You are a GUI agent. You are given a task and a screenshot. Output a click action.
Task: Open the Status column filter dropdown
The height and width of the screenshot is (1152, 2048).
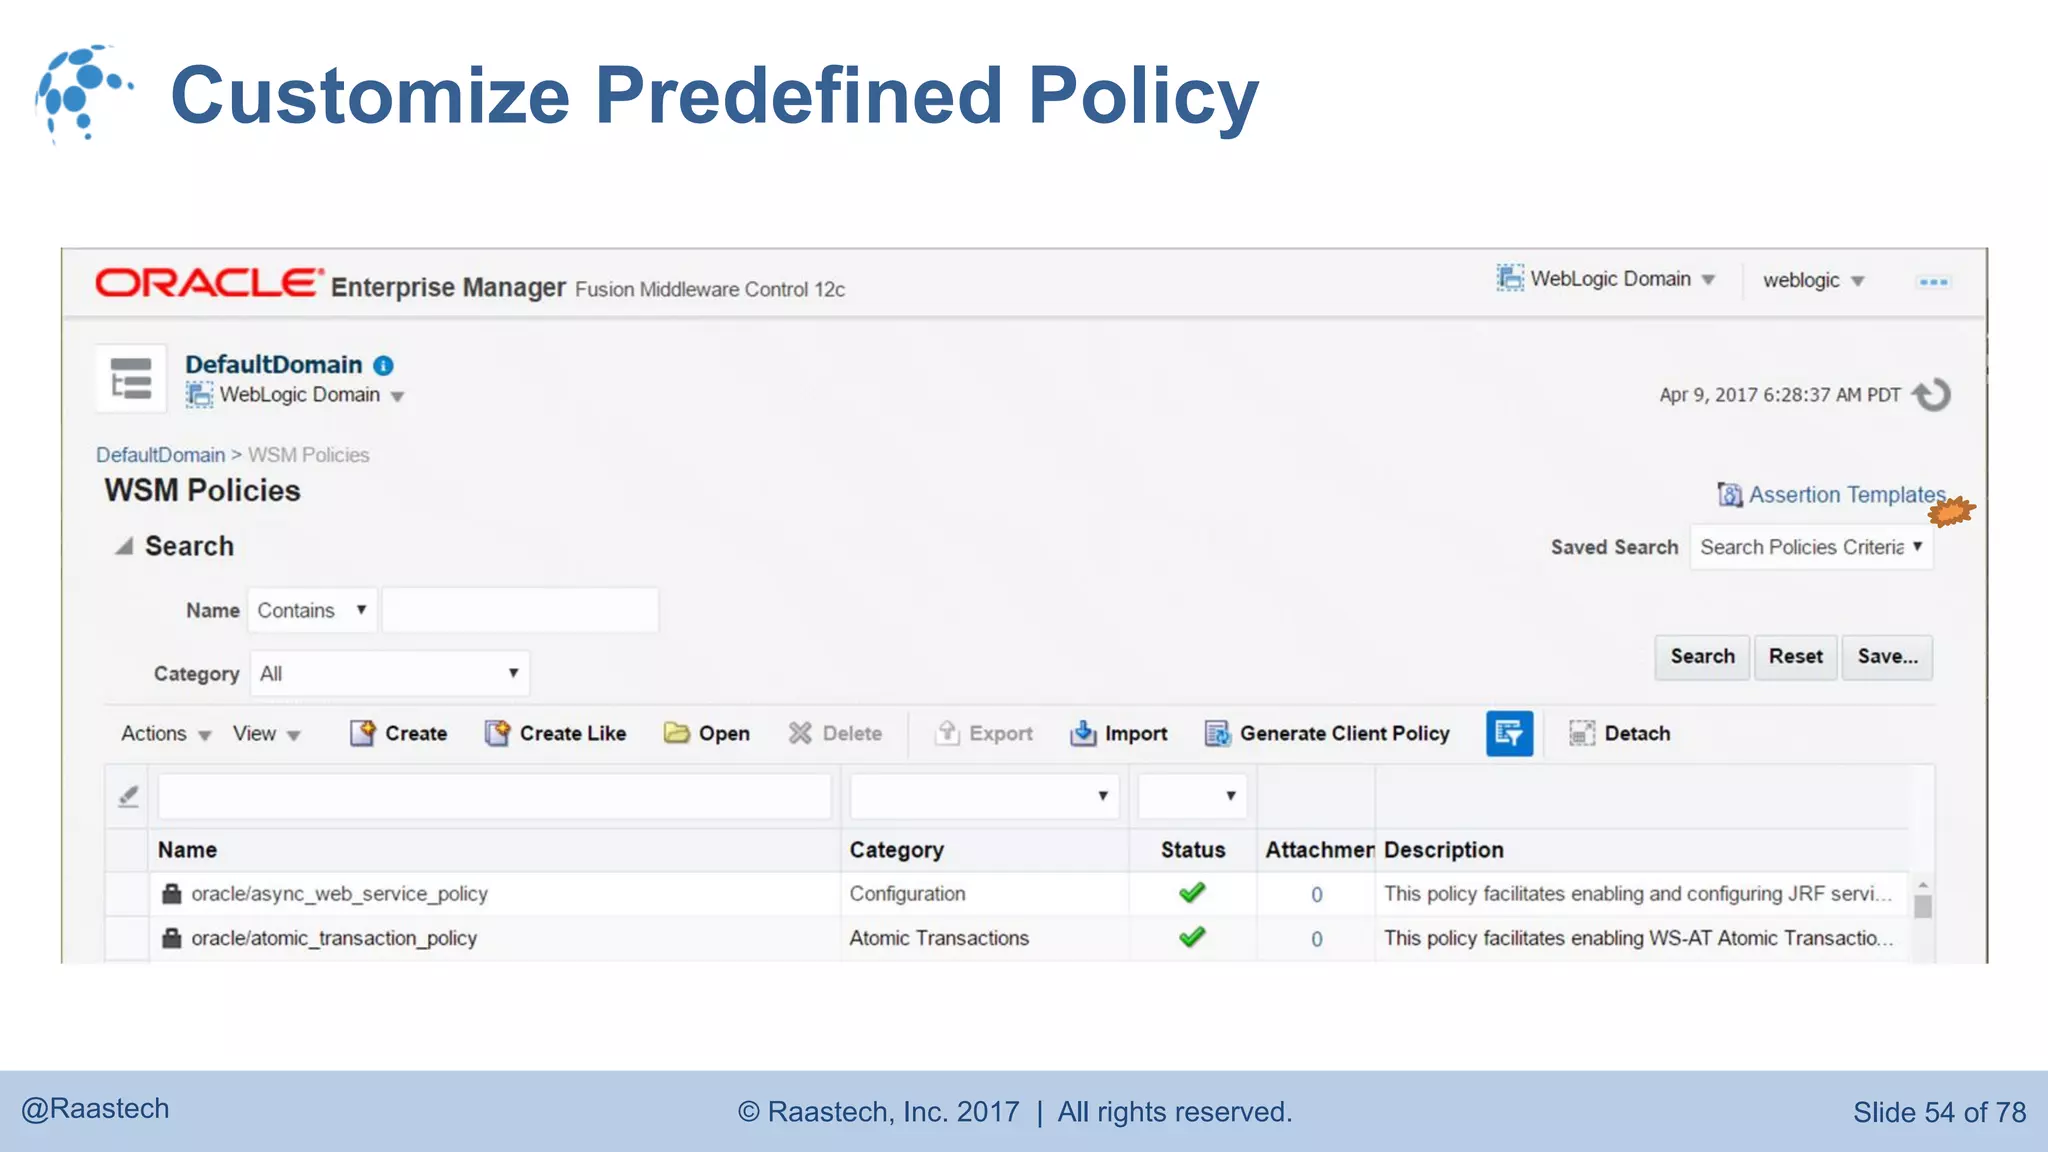[1192, 797]
